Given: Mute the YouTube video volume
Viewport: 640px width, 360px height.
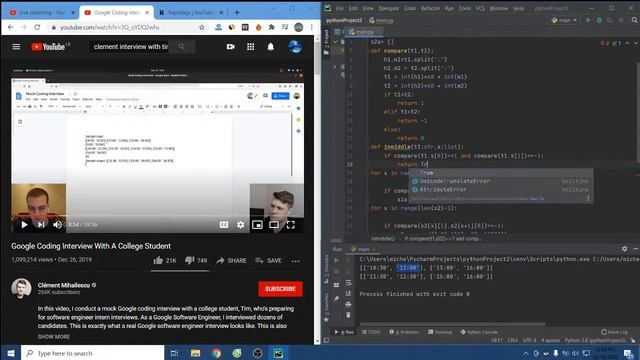Looking at the screenshot, I should 58,224.
